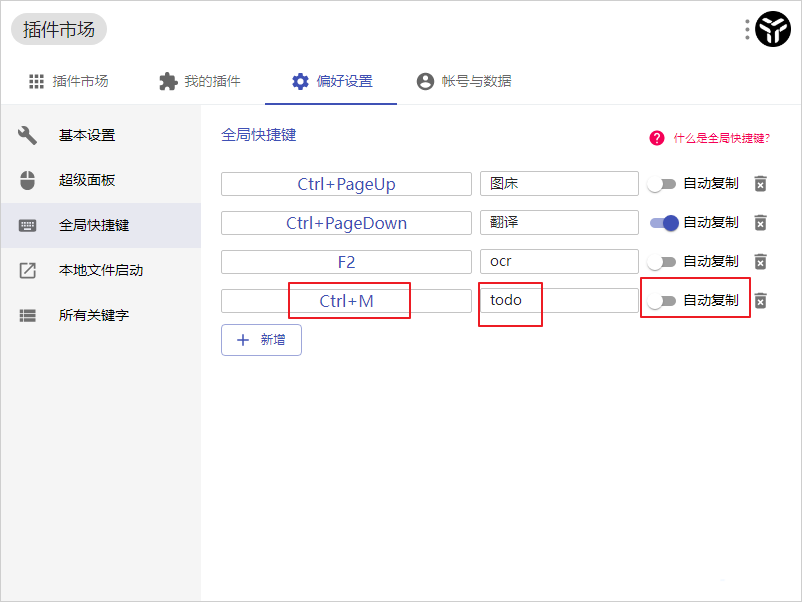Turn on 自动复制 for the todo shortcut
This screenshot has height=602, width=802.
pyautogui.click(x=662, y=301)
